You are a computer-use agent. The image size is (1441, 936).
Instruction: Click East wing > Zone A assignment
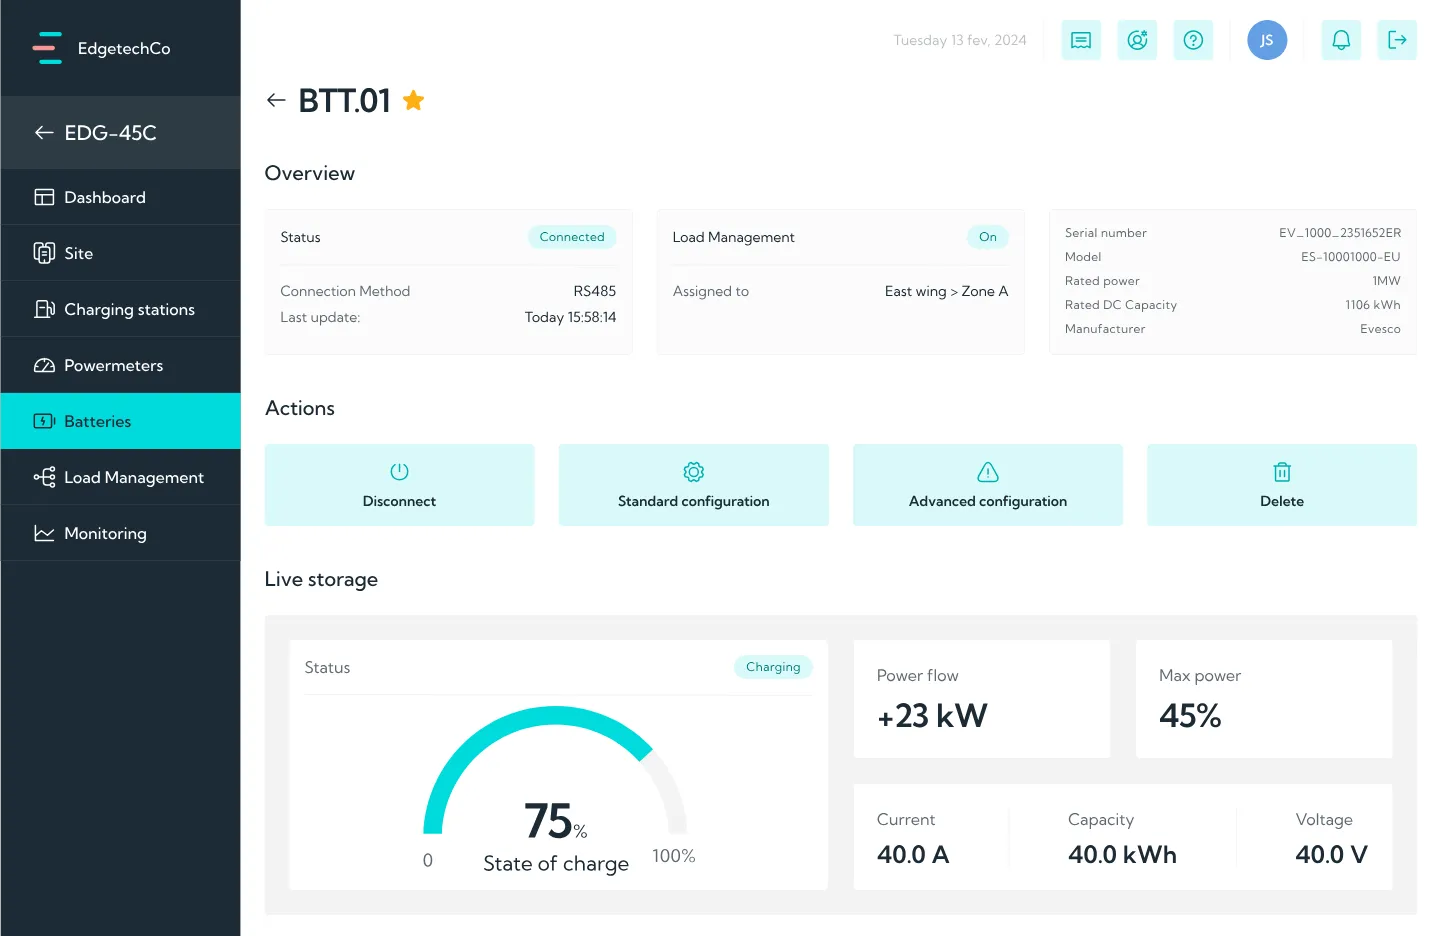point(946,291)
